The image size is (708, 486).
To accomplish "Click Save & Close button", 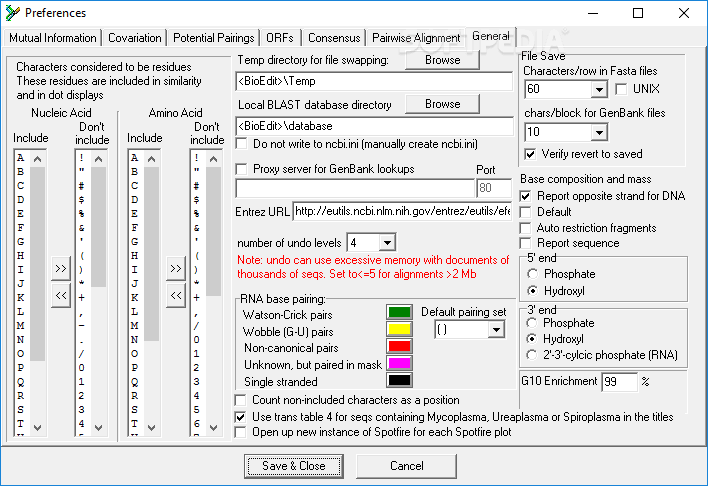I will tap(293, 466).
